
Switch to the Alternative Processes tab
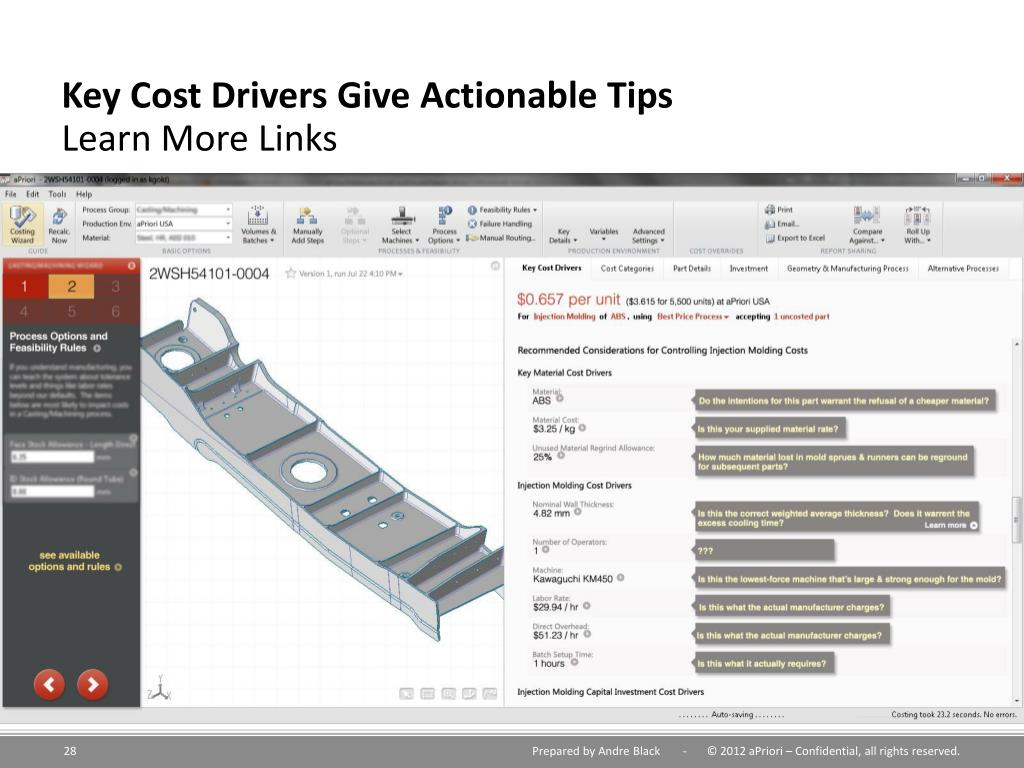[963, 268]
